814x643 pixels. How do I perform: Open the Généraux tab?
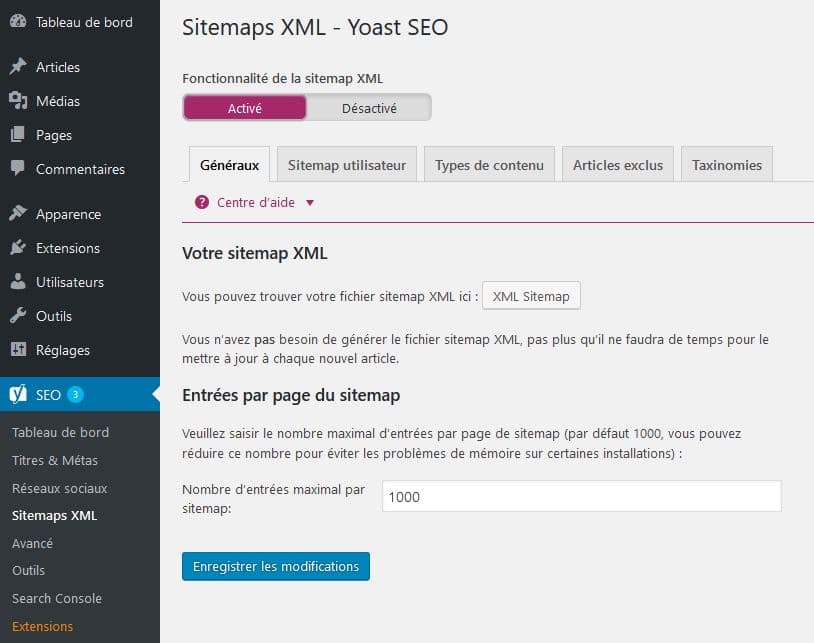coord(229,165)
